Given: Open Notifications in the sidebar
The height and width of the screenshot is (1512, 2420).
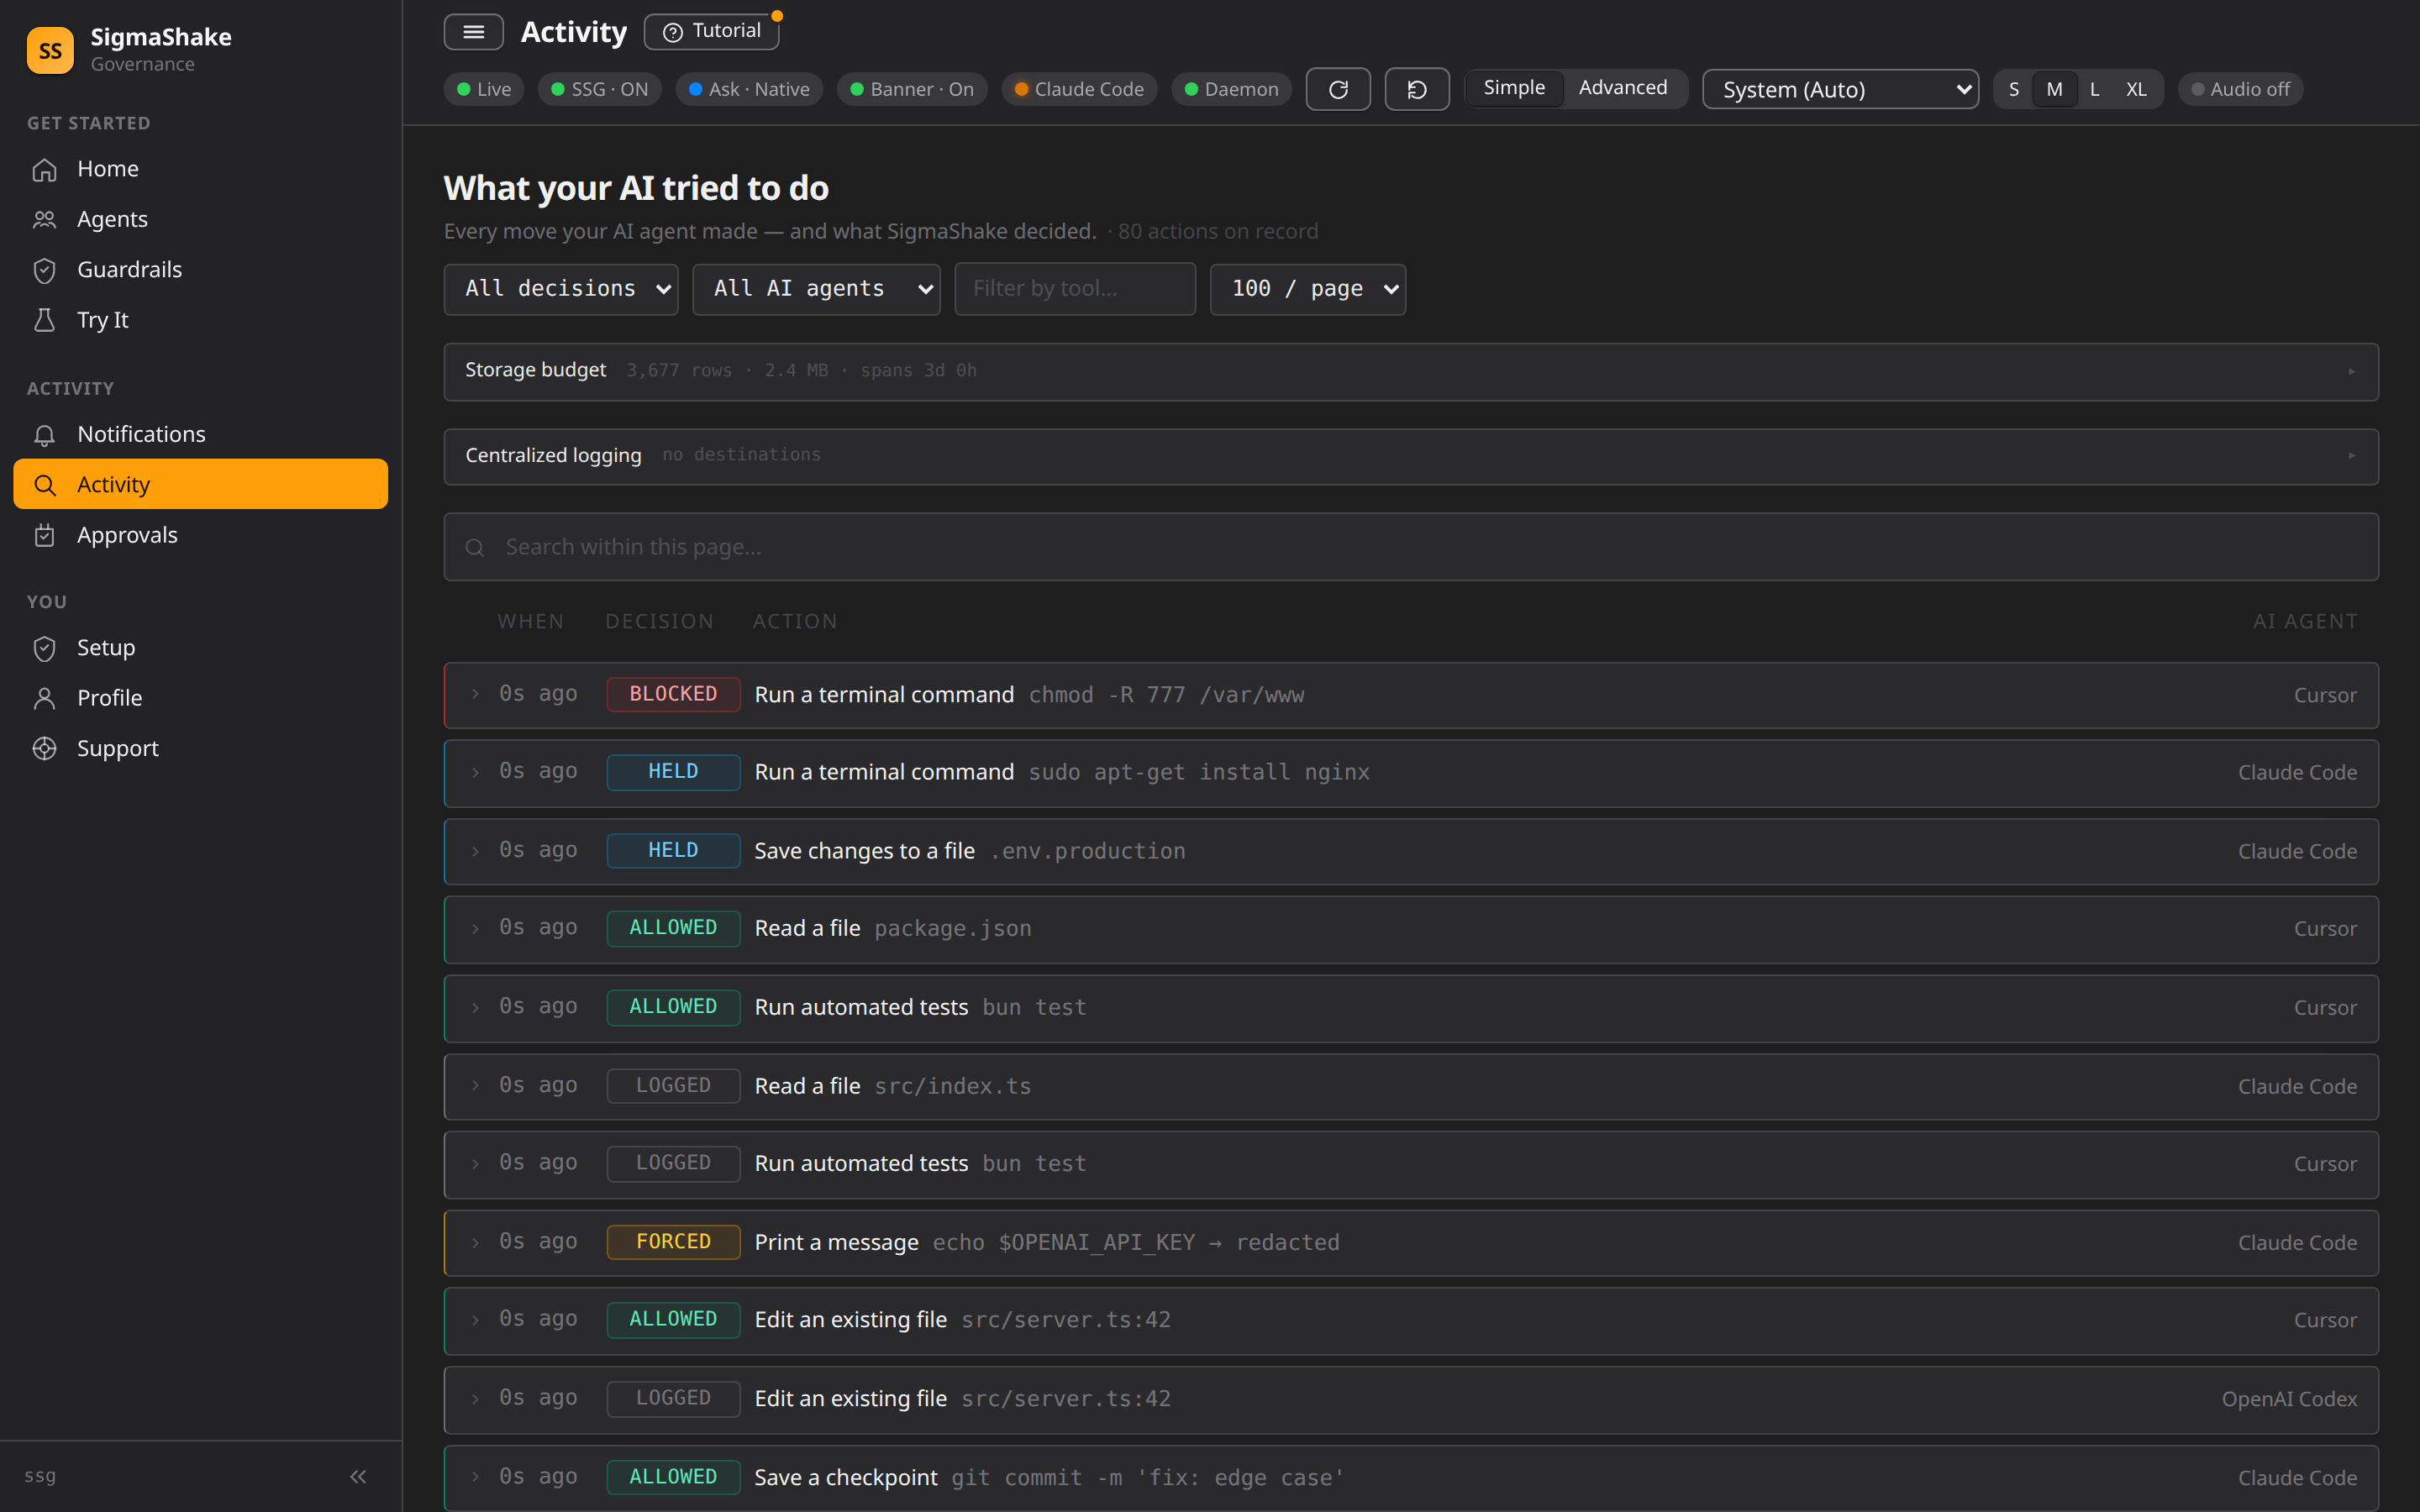Looking at the screenshot, I should point(200,434).
